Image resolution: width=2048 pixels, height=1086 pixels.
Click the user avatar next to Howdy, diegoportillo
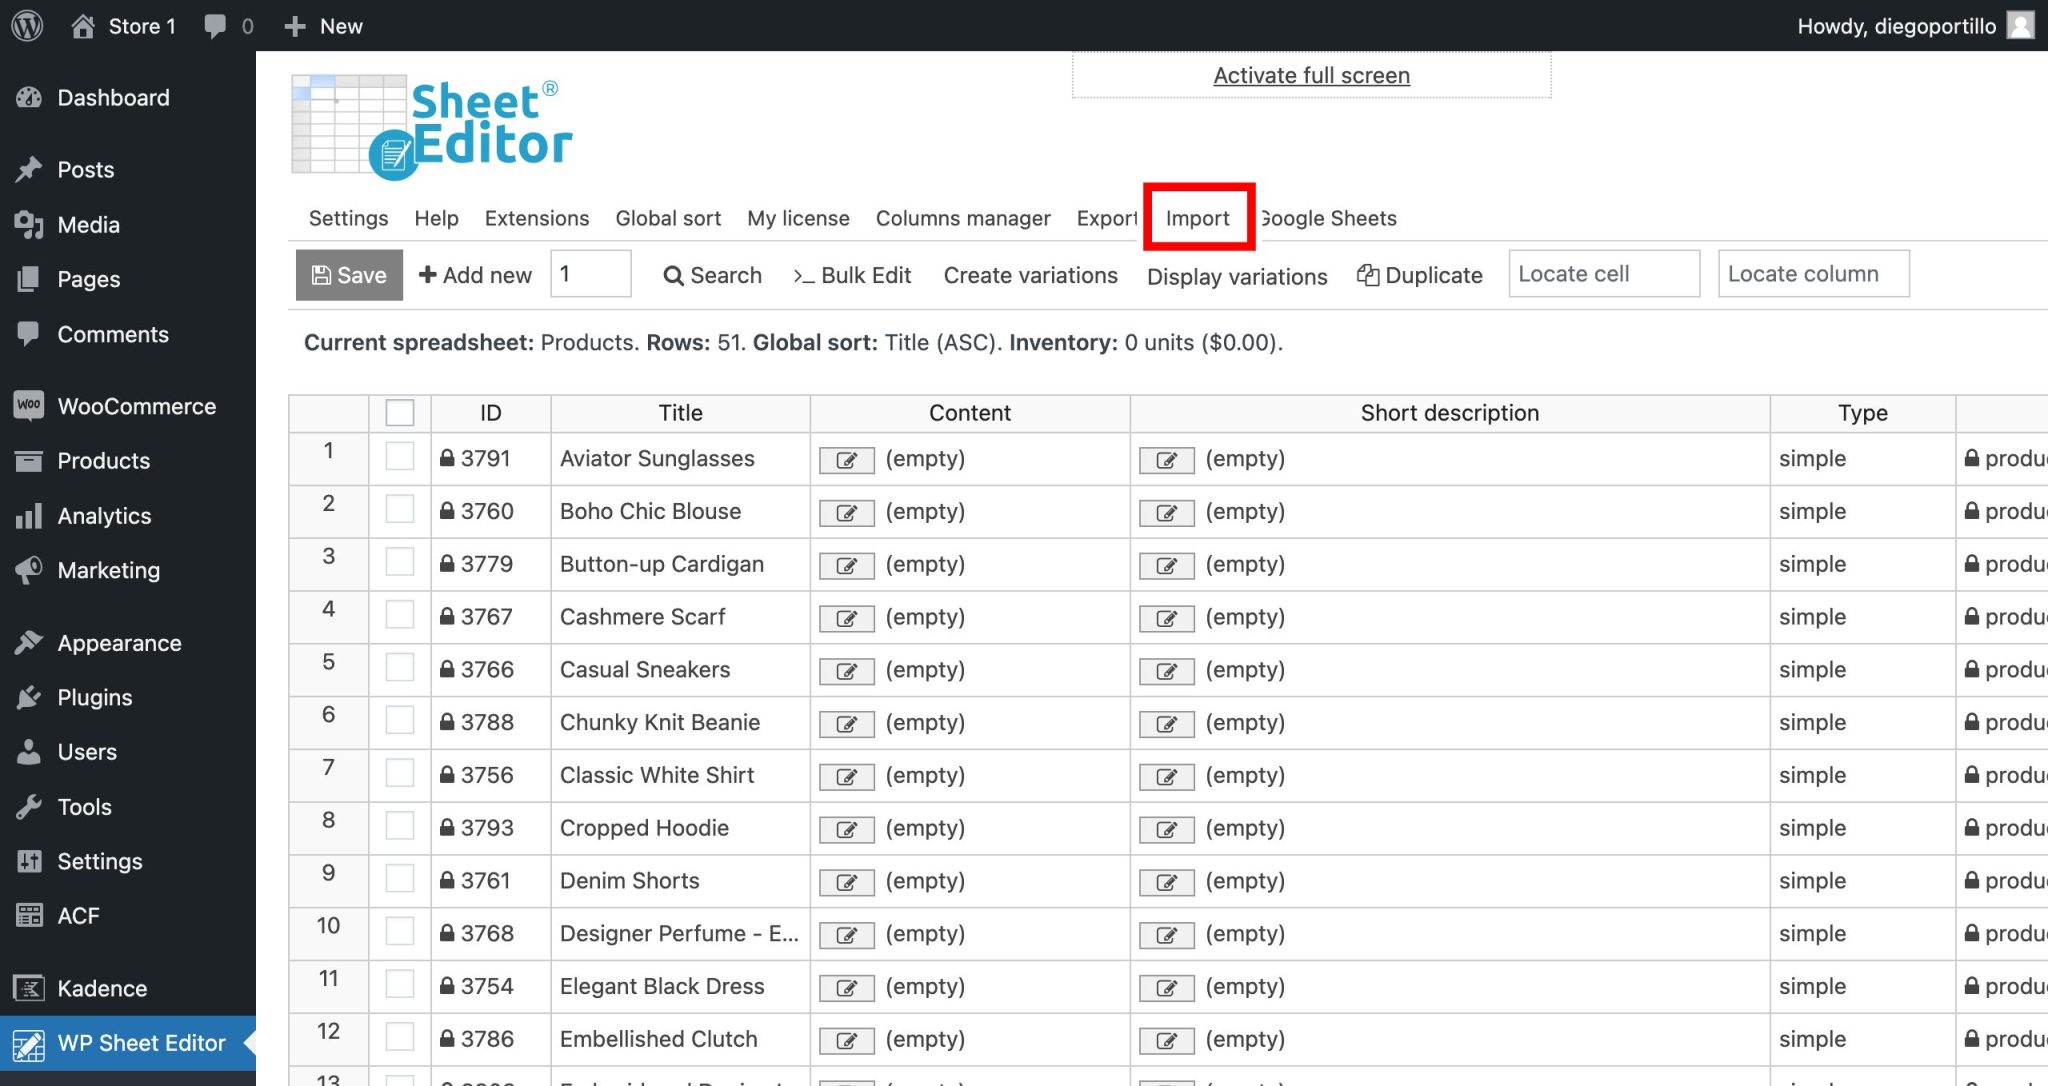tap(2021, 25)
